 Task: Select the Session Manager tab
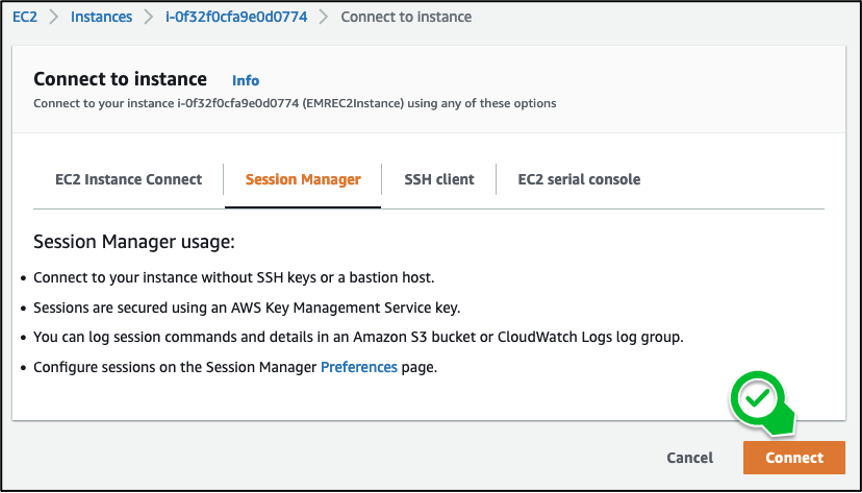pos(303,180)
